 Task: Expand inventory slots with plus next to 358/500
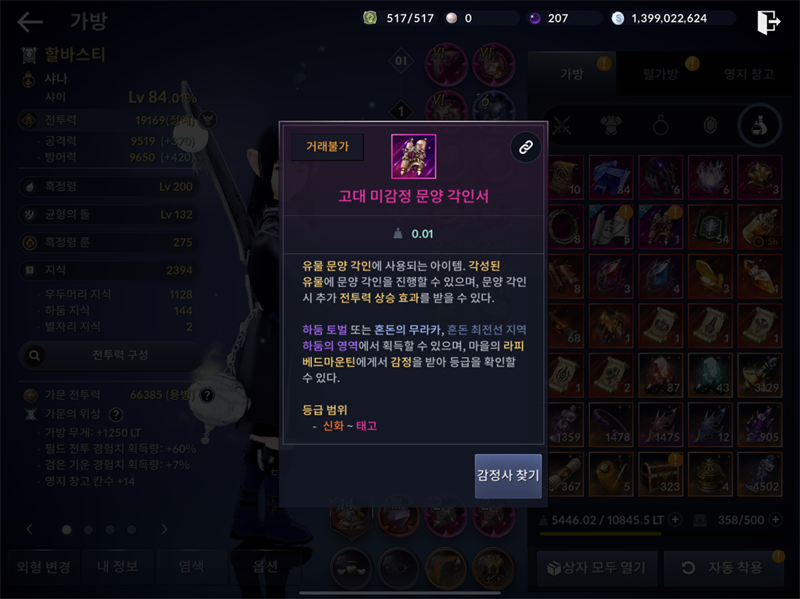pyautogui.click(x=776, y=520)
